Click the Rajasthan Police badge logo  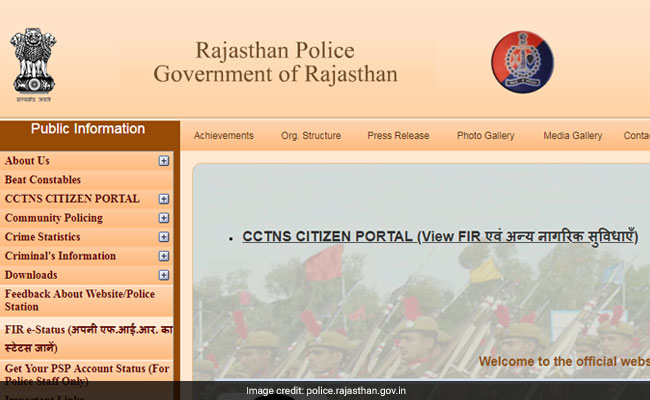(x=522, y=62)
